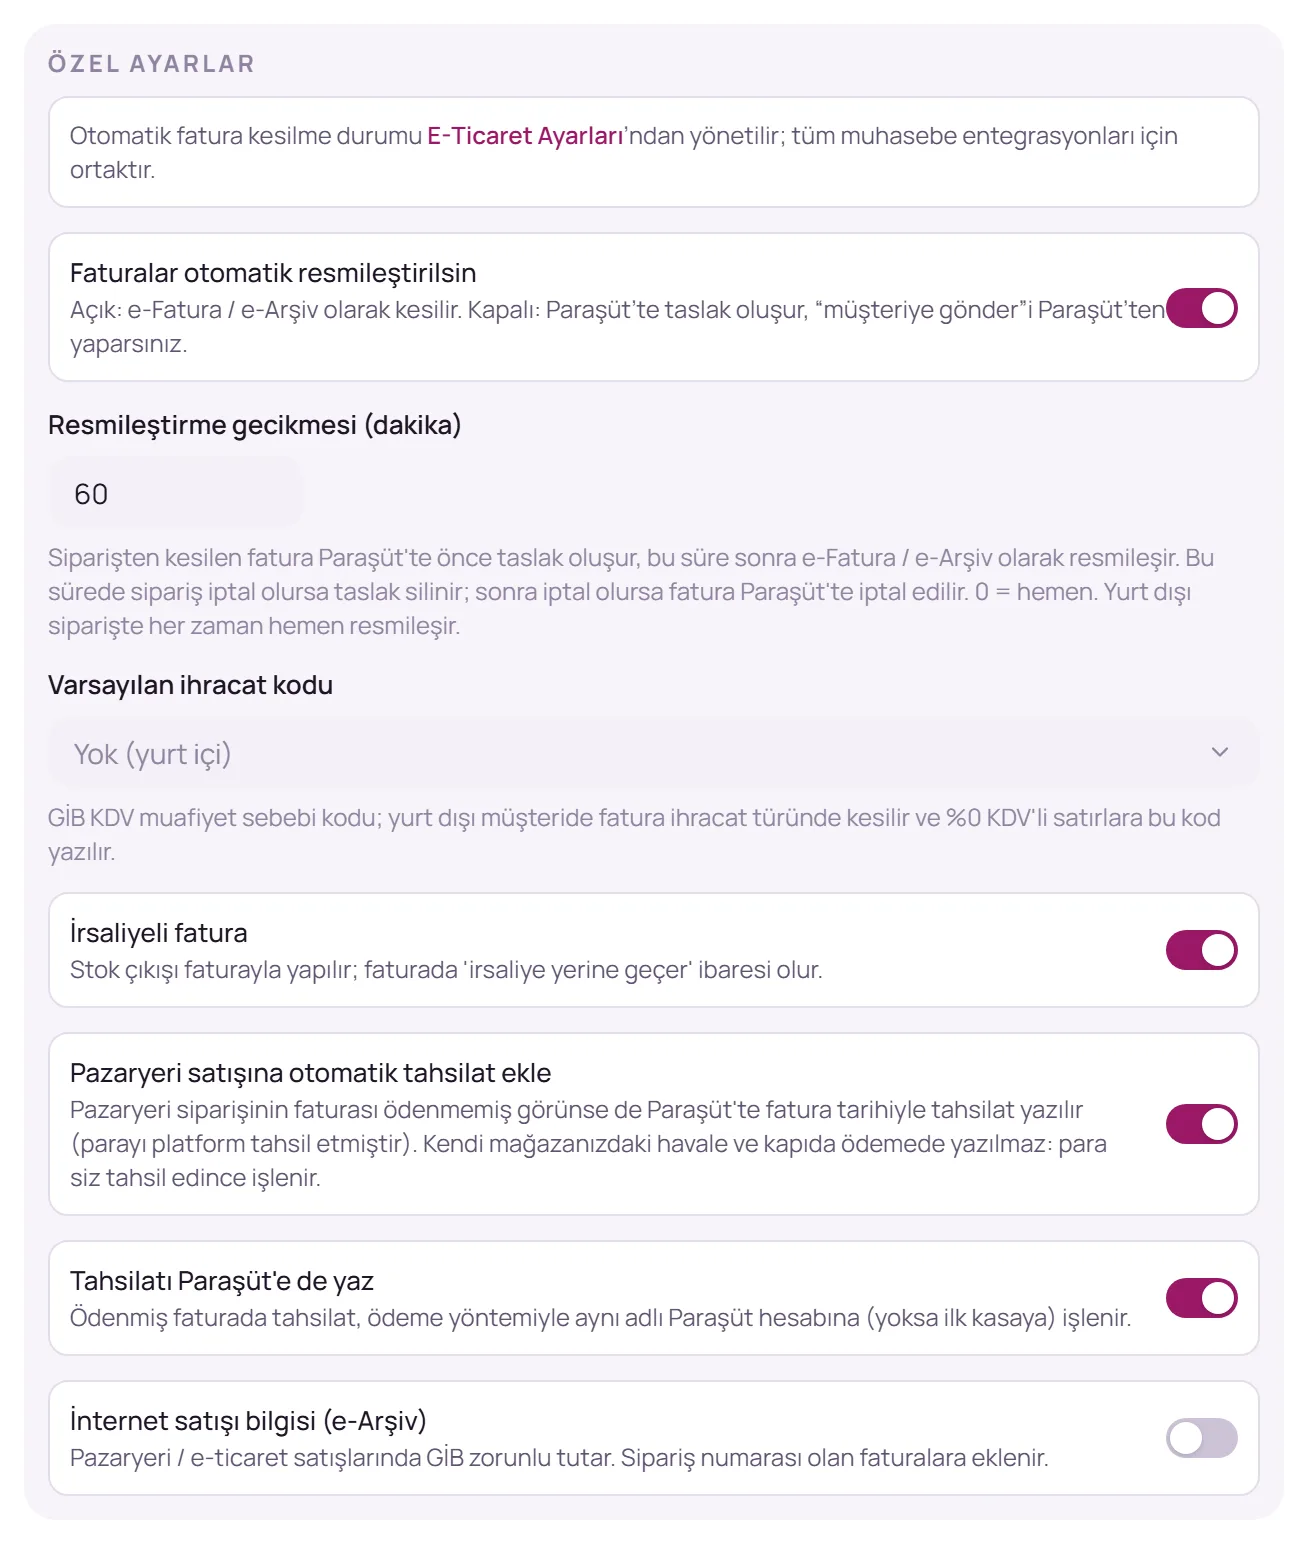Open the E-Ticaret Ayarları link

[526, 136]
